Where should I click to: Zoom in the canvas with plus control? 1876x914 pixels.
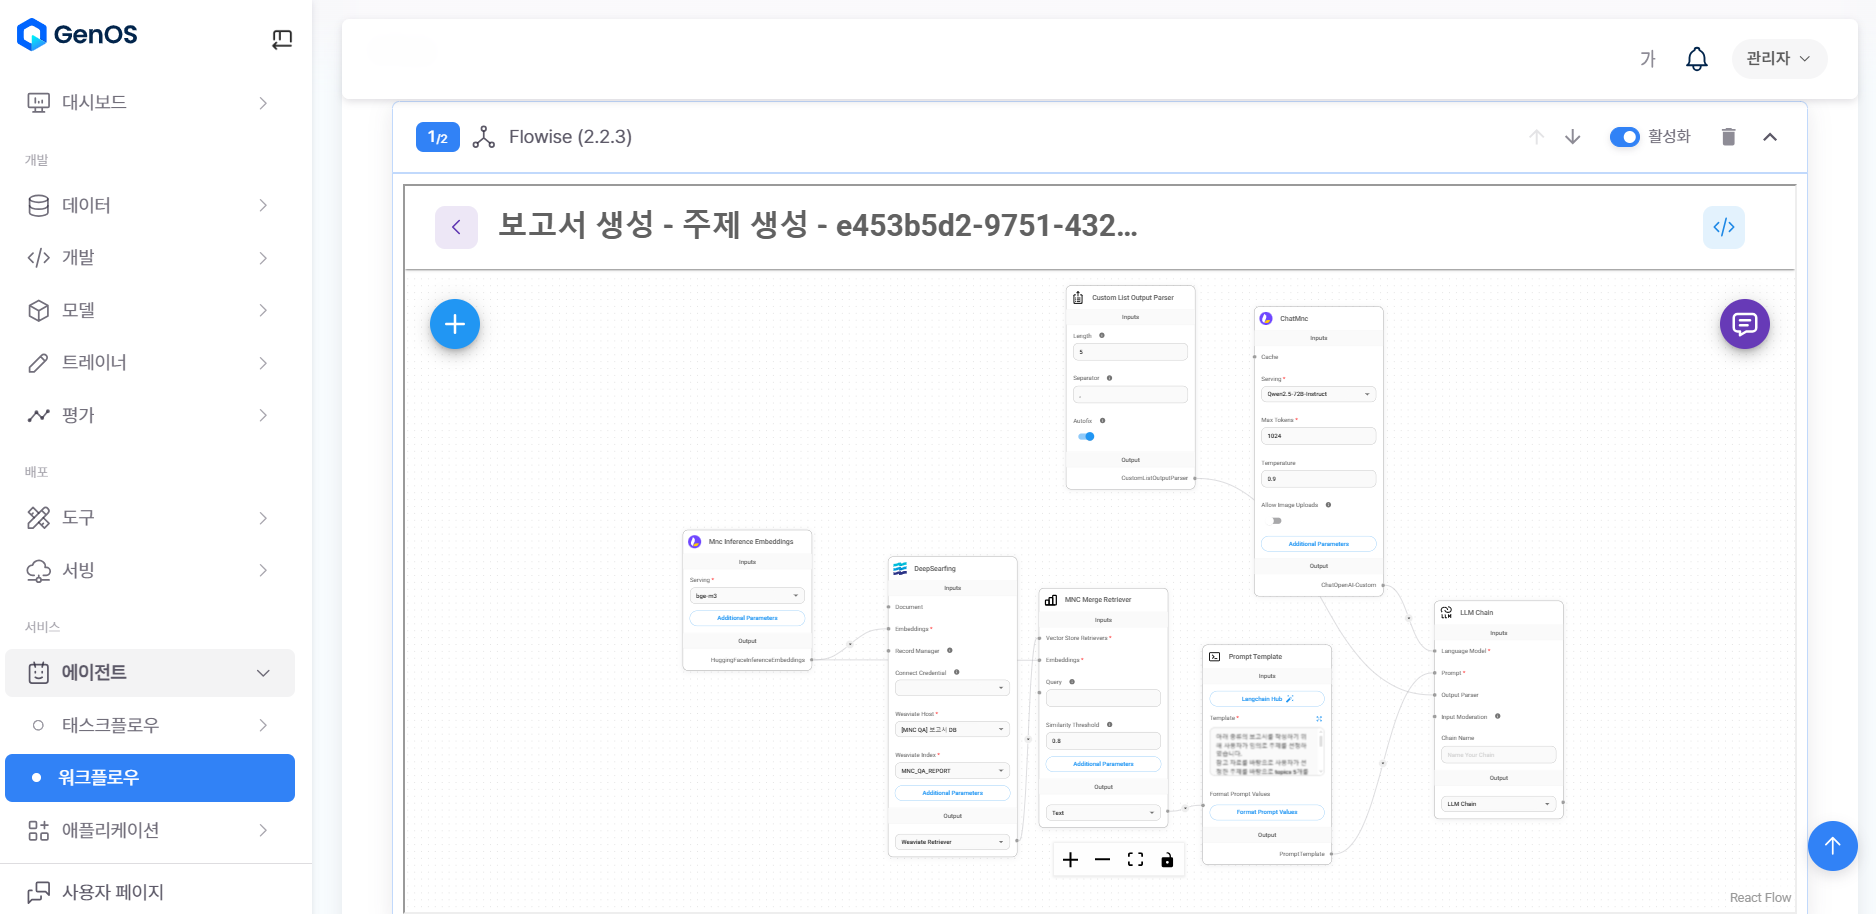pos(1070,860)
